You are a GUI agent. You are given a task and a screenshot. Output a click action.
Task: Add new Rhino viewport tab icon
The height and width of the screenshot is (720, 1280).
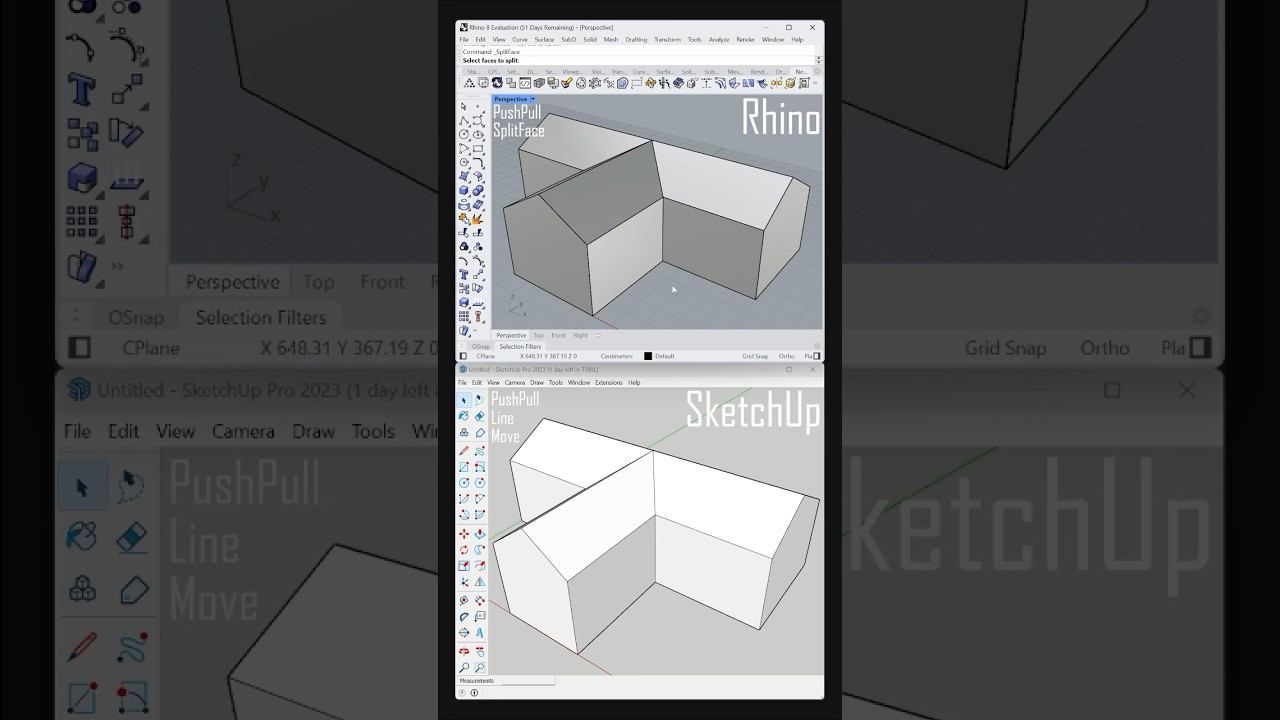598,335
